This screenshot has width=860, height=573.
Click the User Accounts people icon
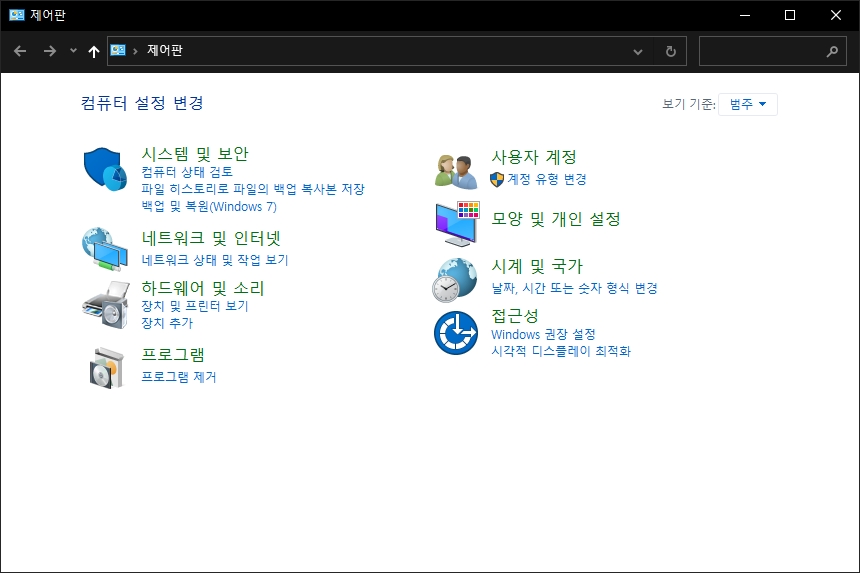pyautogui.click(x=456, y=171)
